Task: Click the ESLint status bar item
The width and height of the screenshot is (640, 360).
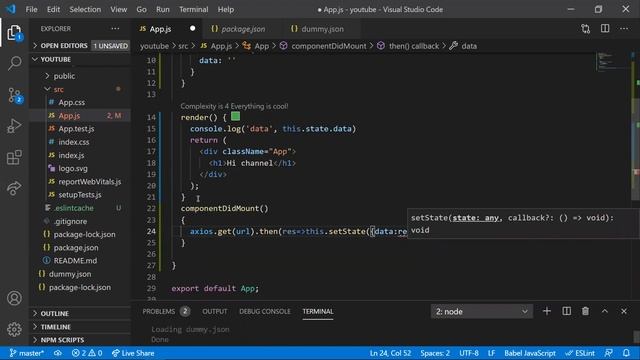Action: point(580,353)
